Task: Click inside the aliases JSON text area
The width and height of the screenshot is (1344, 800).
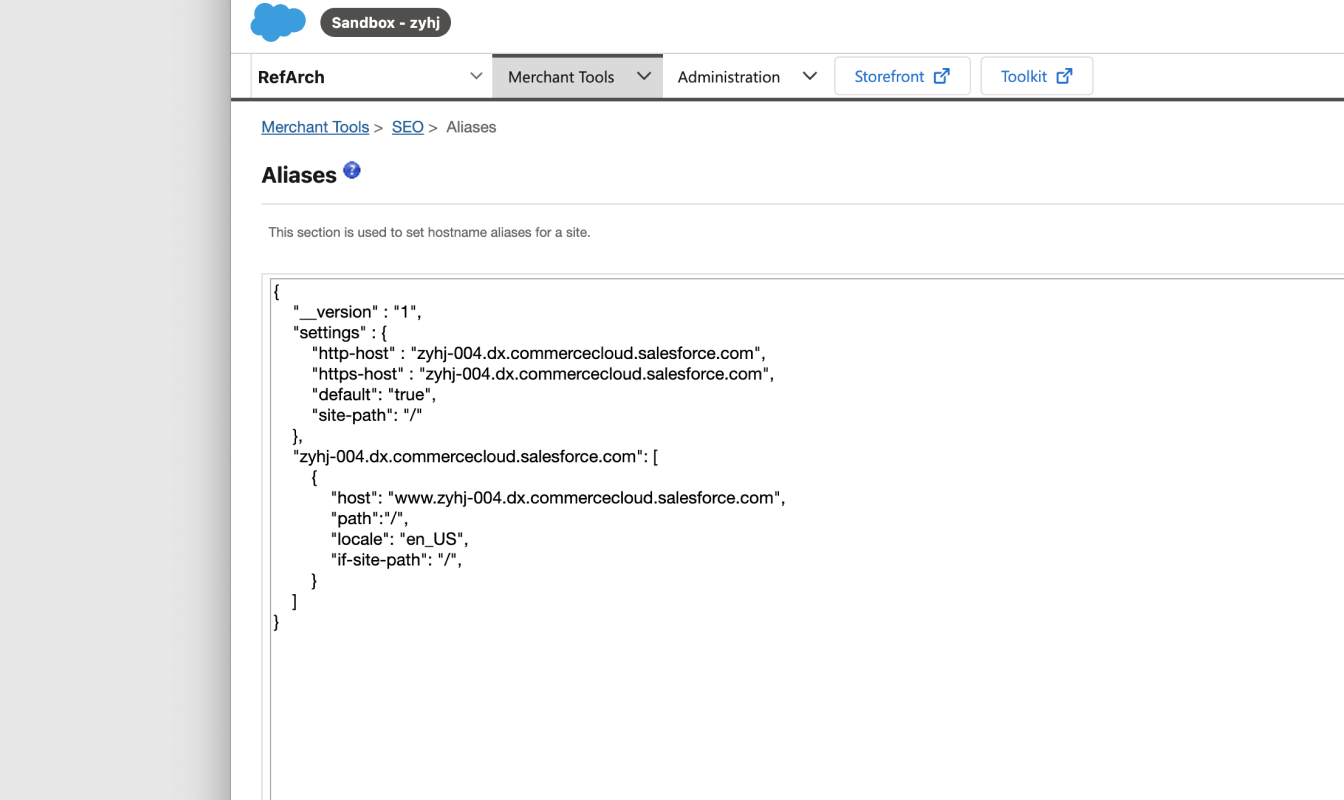Action: pos(807,539)
